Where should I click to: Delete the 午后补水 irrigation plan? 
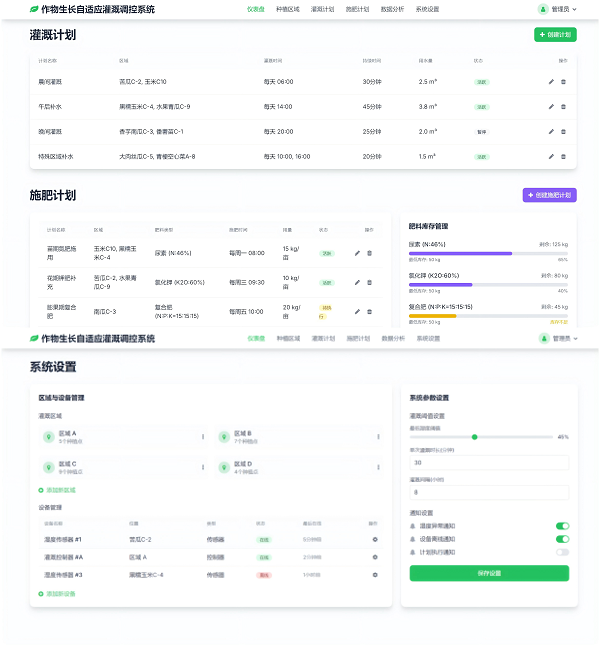(563, 106)
